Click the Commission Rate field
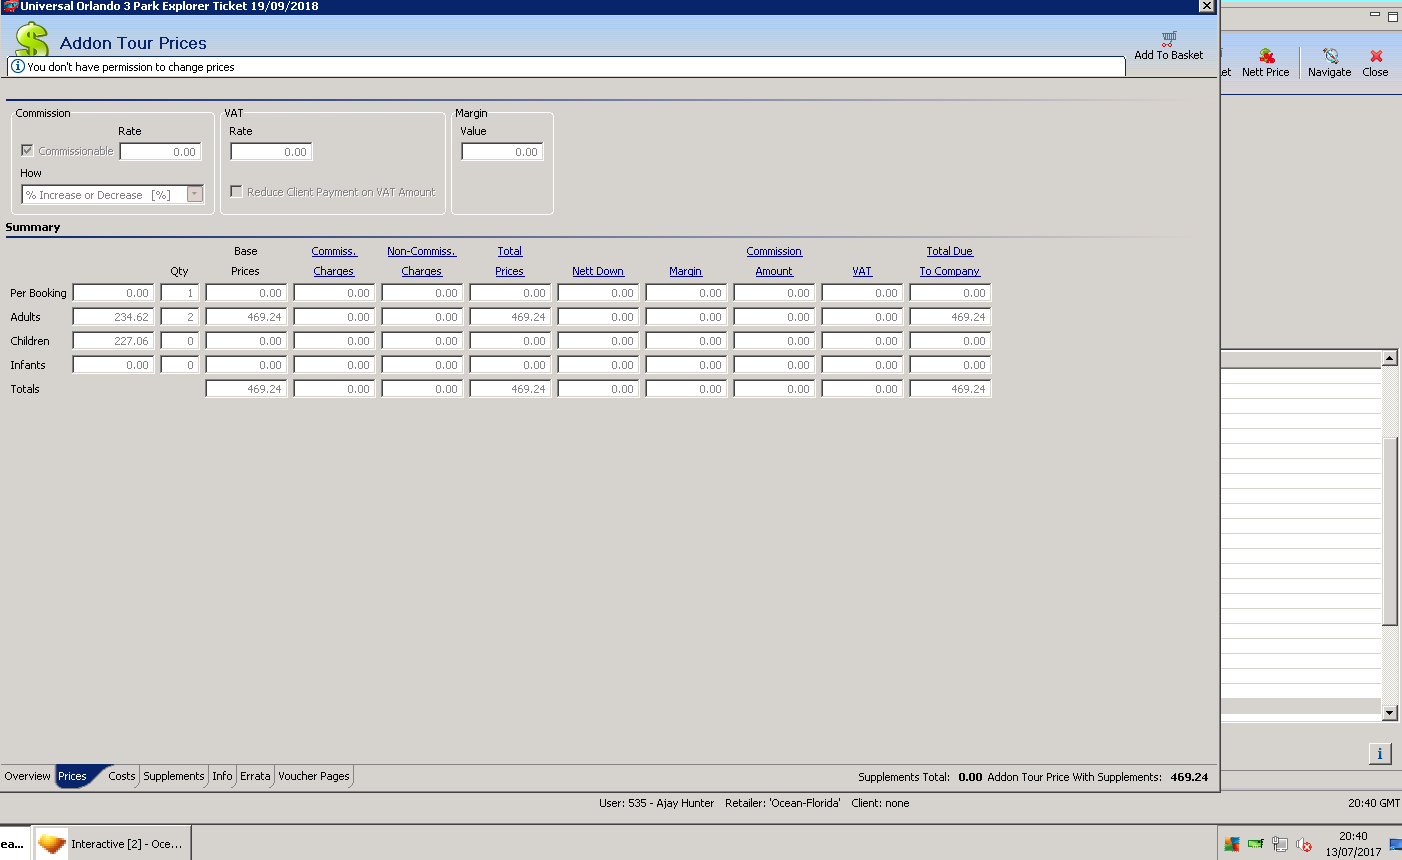This screenshot has width=1402, height=860. pos(161,152)
